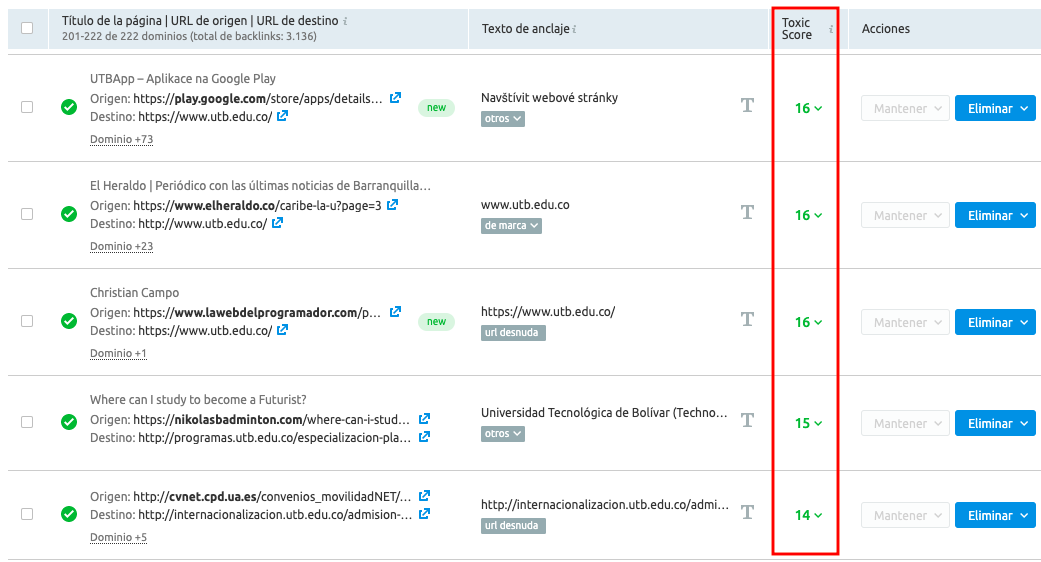
Task: Expand 'Dominio +73' link
Action: pyautogui.click(x=121, y=139)
